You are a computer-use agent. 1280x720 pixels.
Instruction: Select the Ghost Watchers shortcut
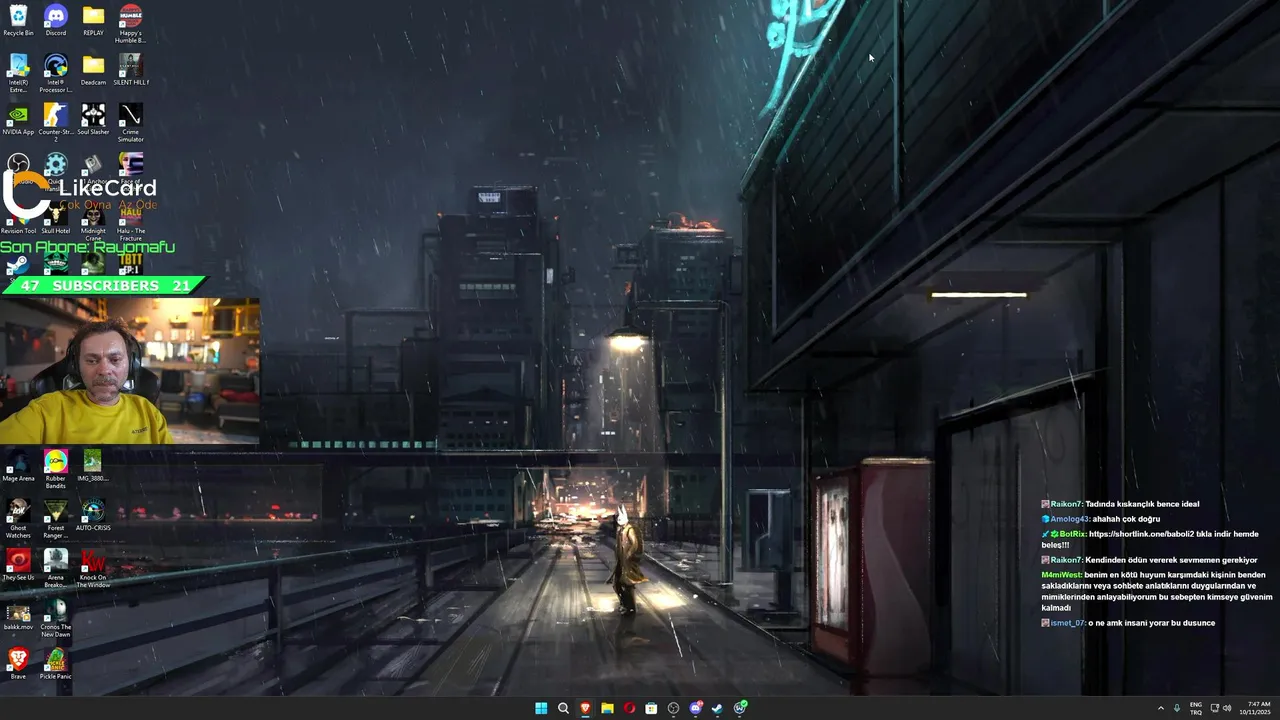[18, 519]
